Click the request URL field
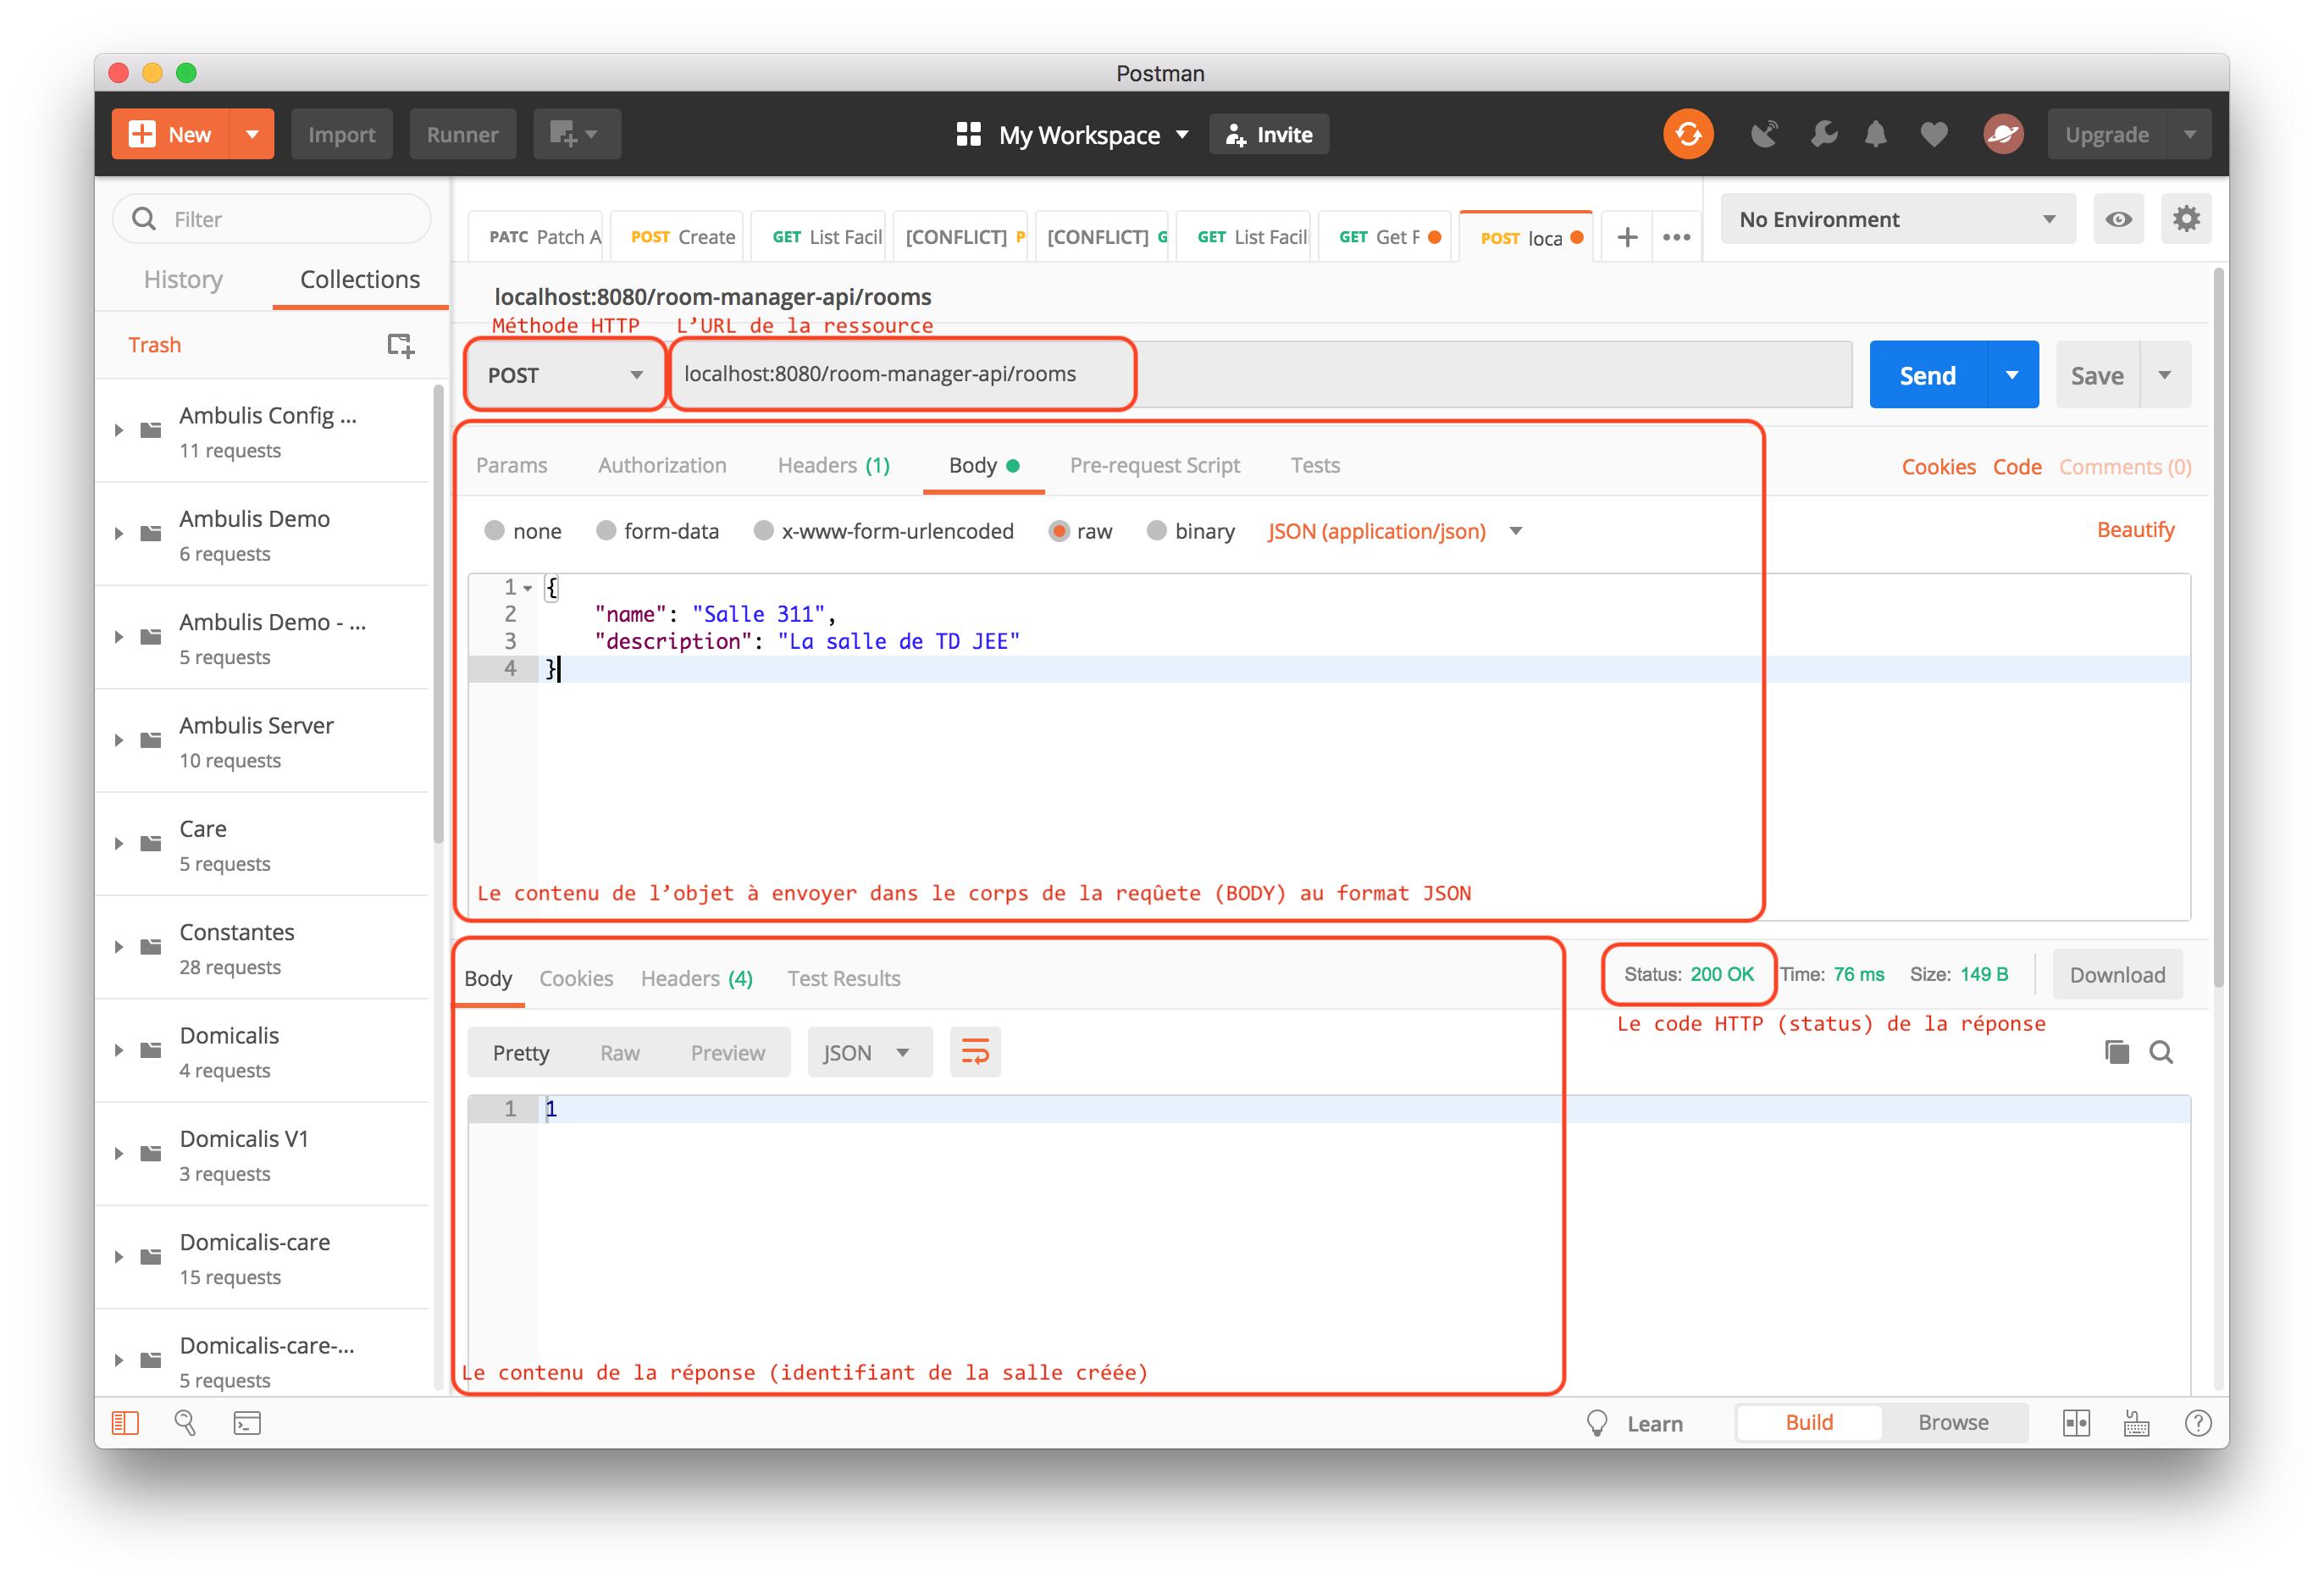 [x=1260, y=375]
